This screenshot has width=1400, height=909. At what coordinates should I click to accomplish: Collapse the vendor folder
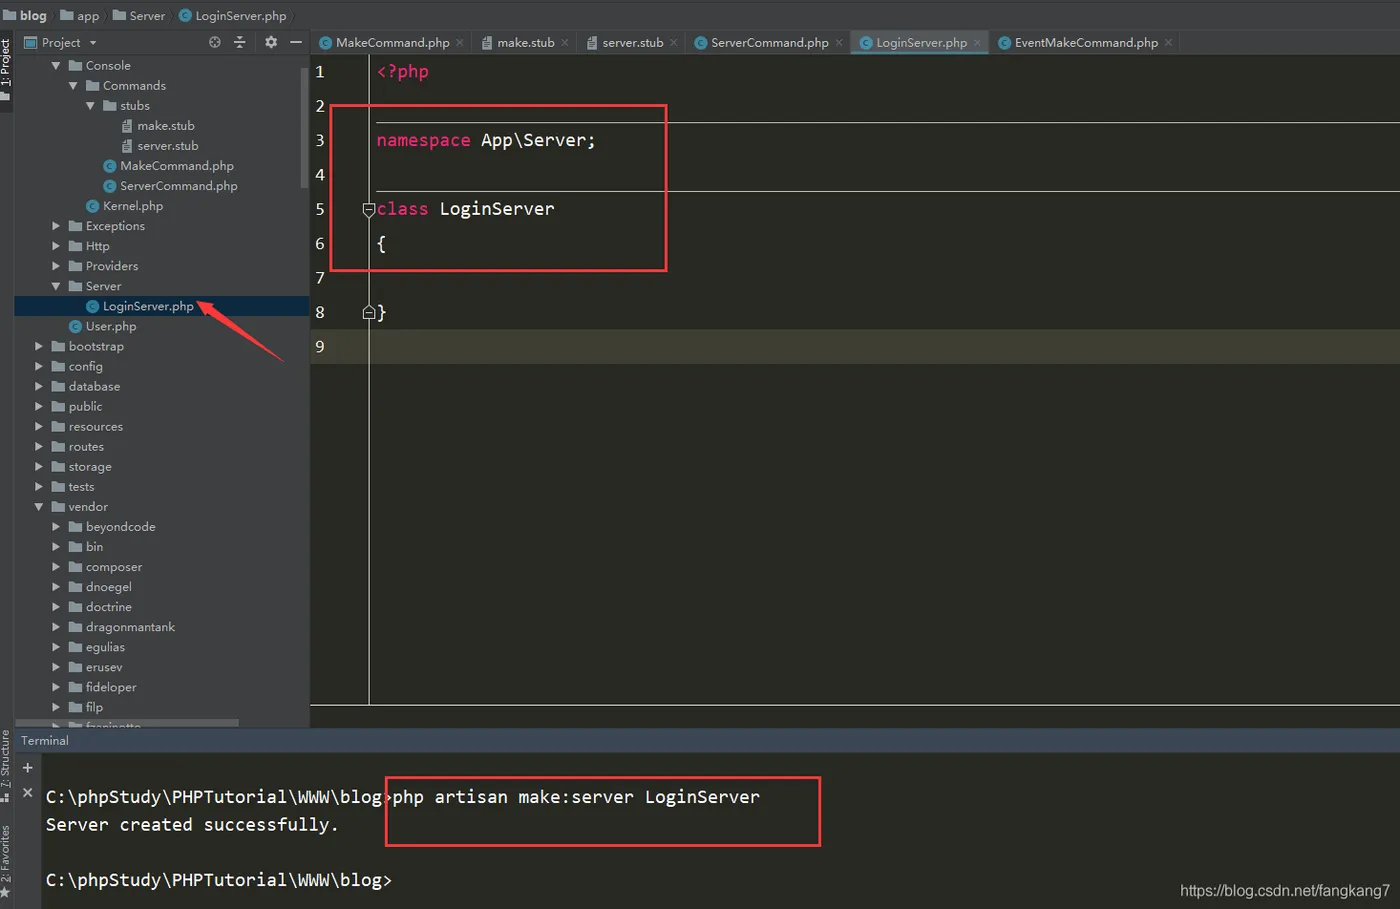click(x=39, y=507)
